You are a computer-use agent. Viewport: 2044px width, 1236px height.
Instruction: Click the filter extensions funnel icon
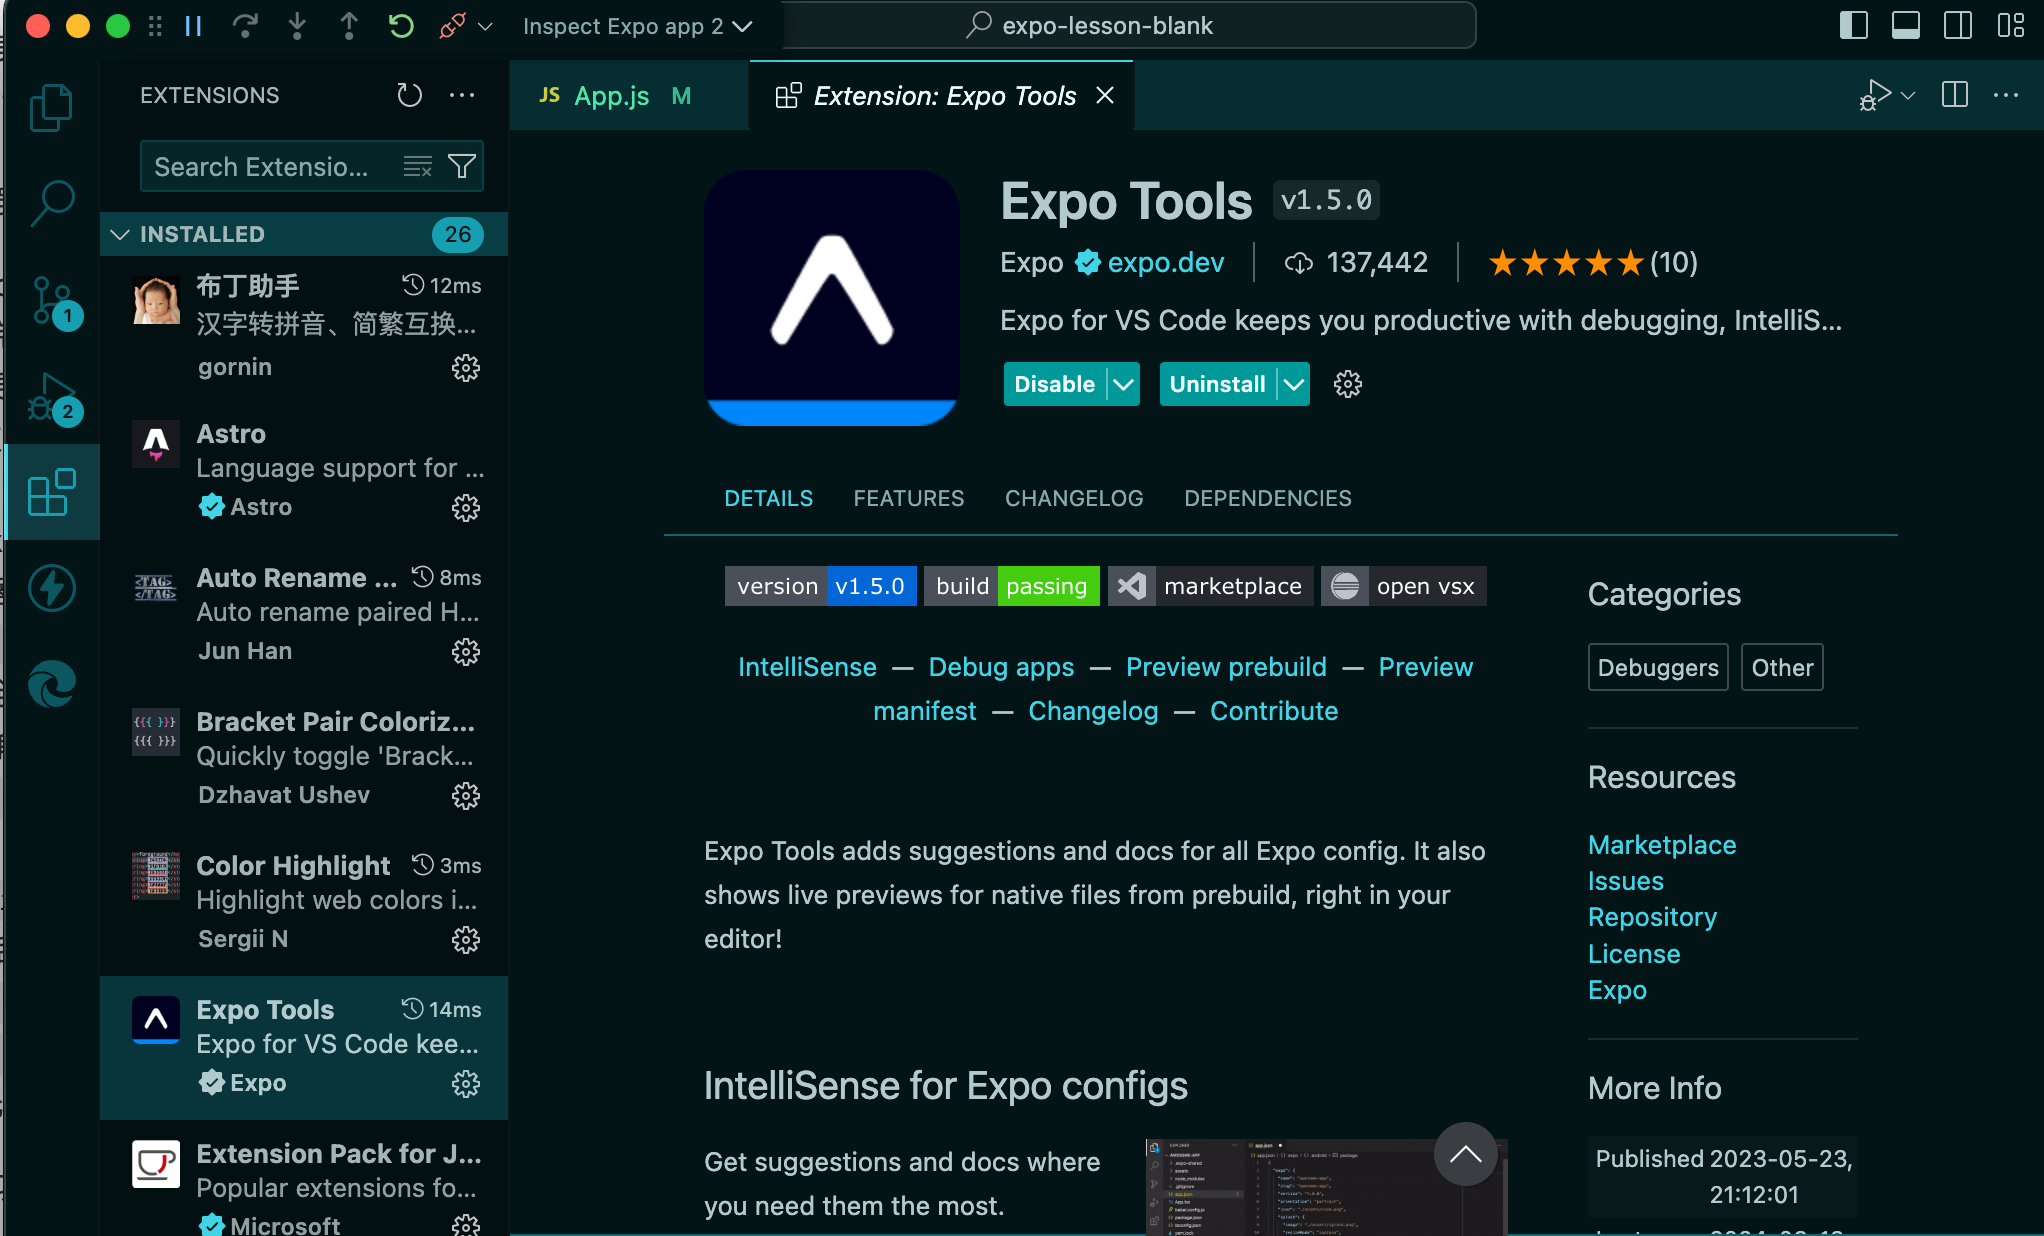point(462,166)
